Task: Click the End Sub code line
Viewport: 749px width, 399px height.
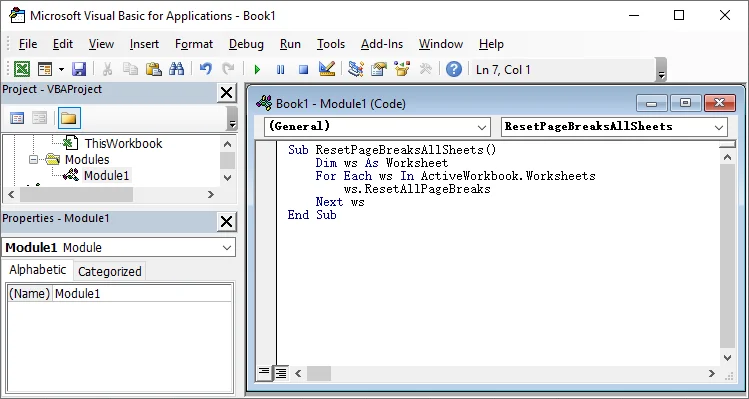Action: 312,215
